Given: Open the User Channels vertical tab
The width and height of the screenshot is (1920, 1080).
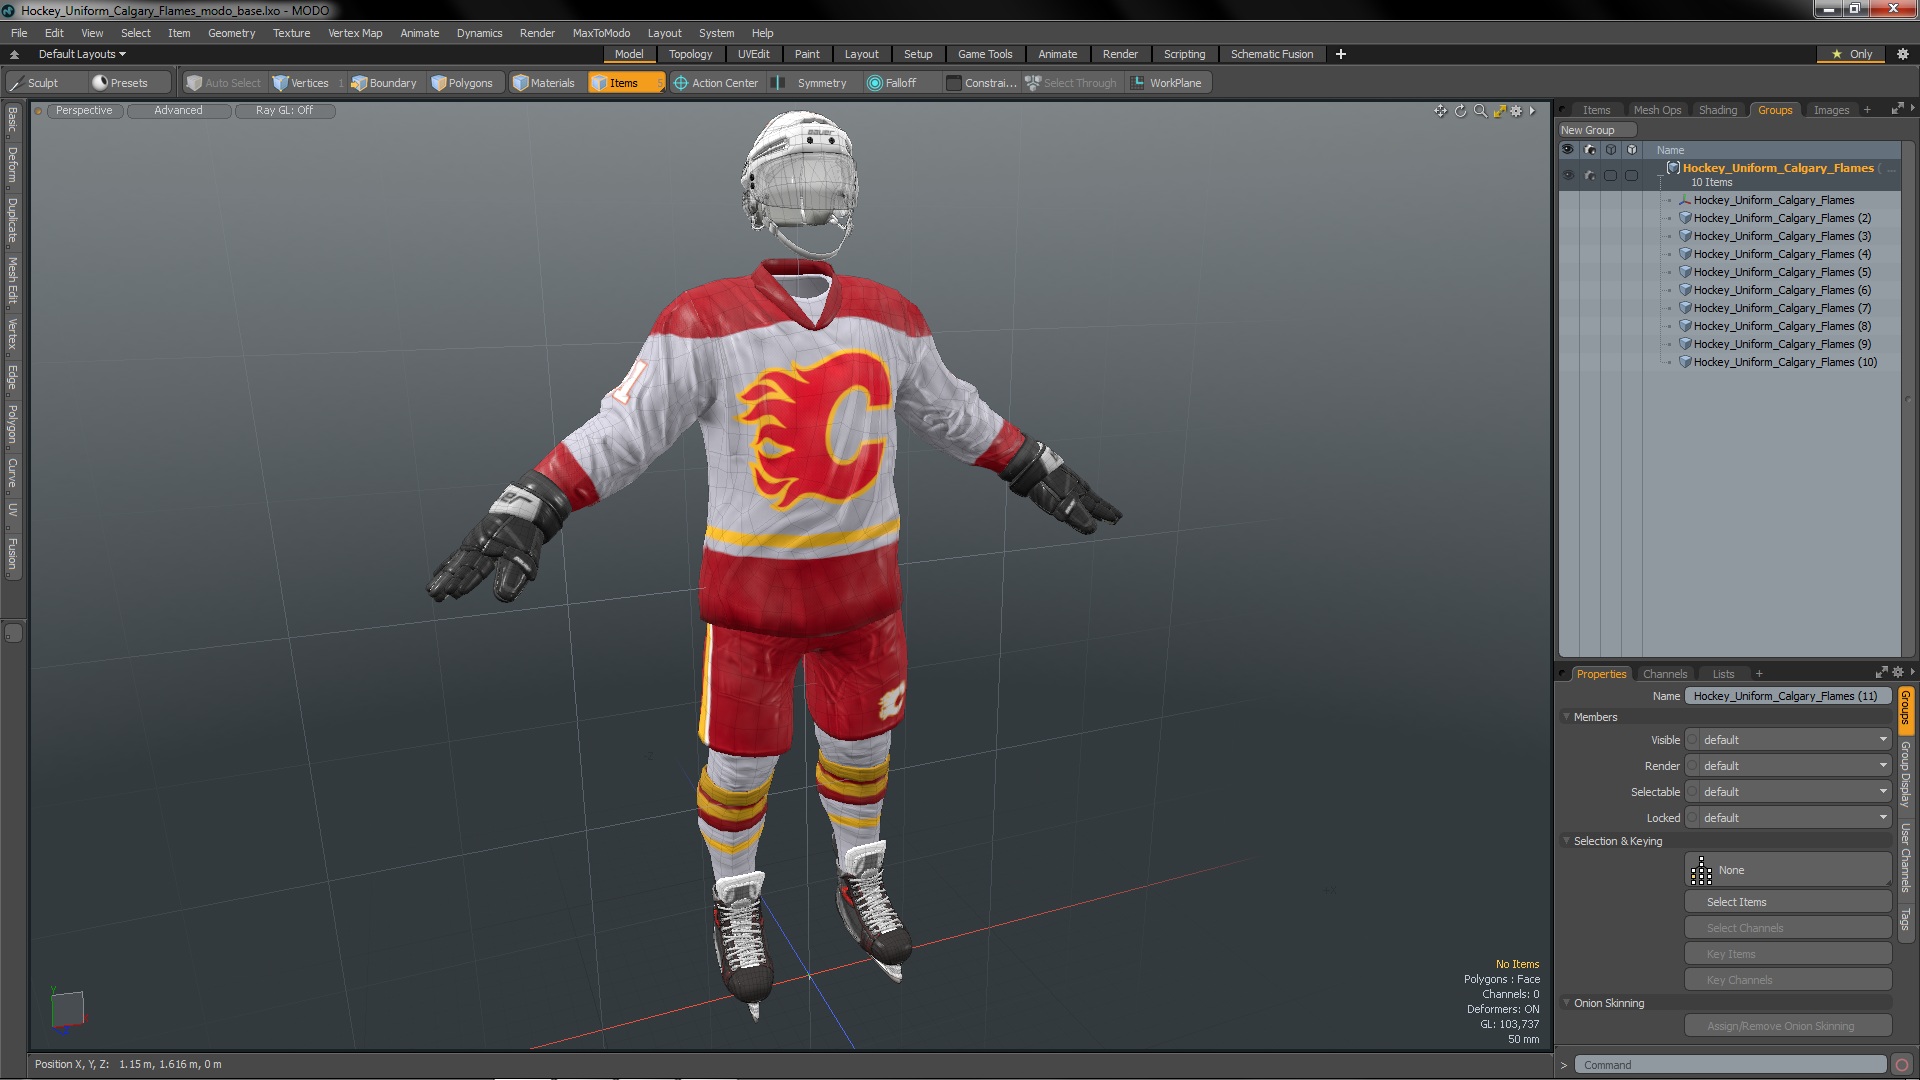Looking at the screenshot, I should pos(1906,858).
